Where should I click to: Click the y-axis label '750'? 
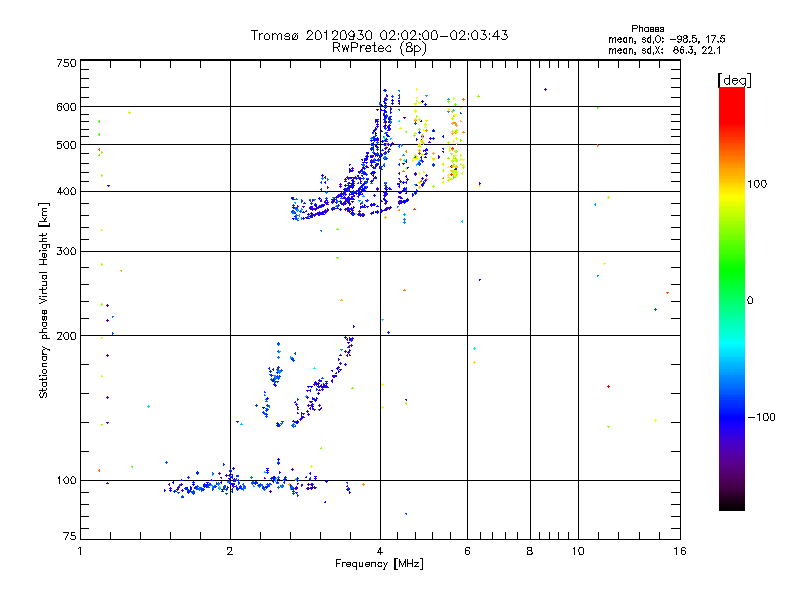[x=66, y=63]
